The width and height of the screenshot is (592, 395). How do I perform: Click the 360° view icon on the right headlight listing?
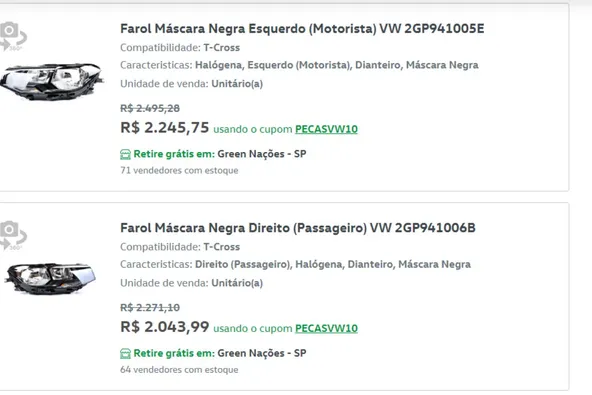13,236
